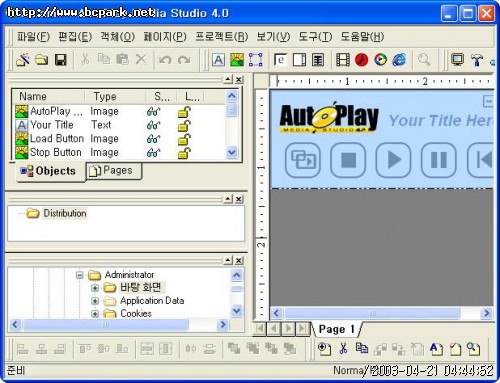Click the Pause button on the canvas
The width and height of the screenshot is (500, 383).
click(x=439, y=160)
